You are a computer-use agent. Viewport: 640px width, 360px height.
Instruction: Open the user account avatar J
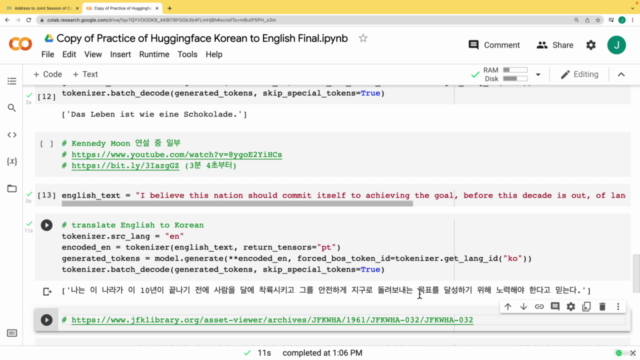pyautogui.click(x=616, y=45)
